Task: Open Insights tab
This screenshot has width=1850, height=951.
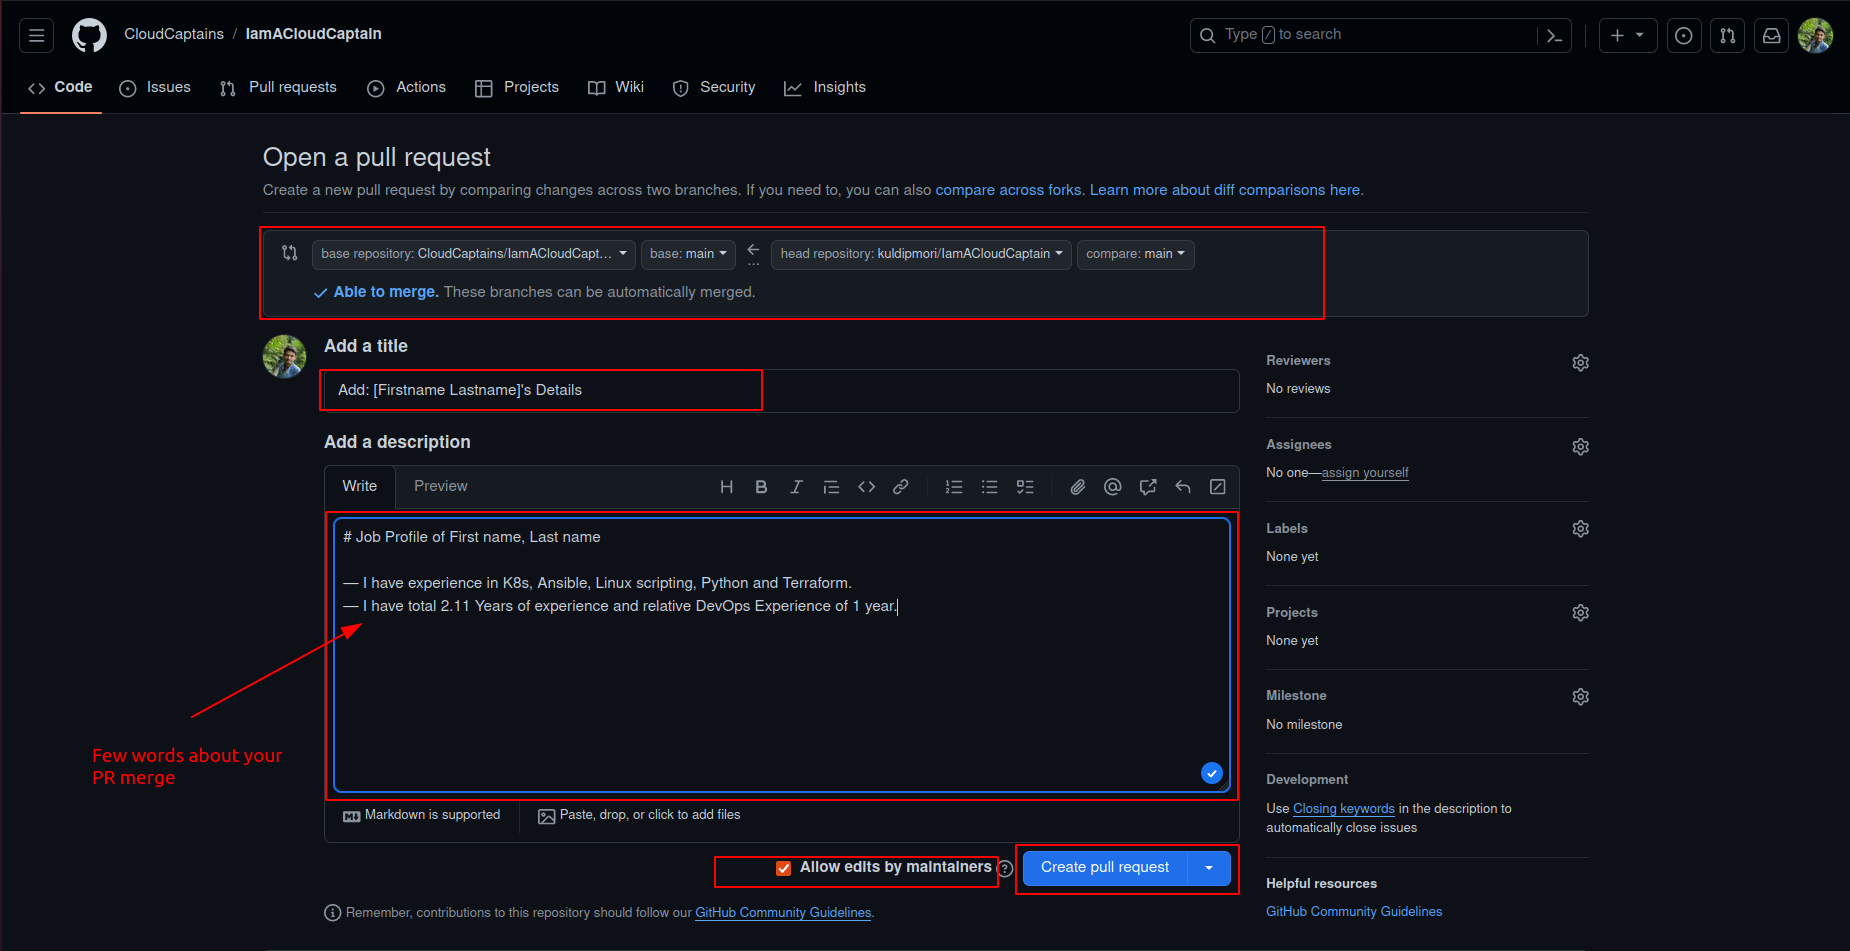Action: (x=825, y=88)
